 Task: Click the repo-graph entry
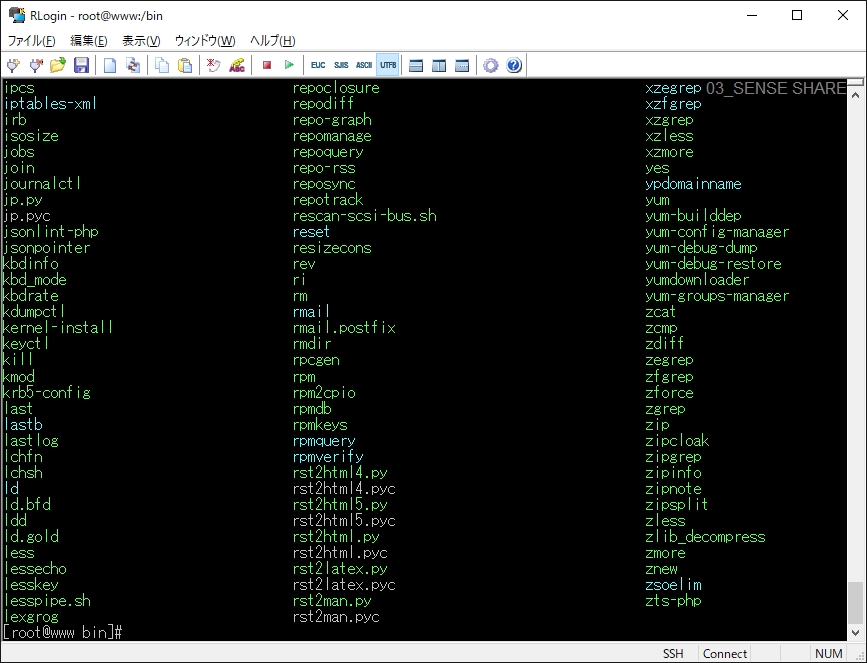coord(332,119)
